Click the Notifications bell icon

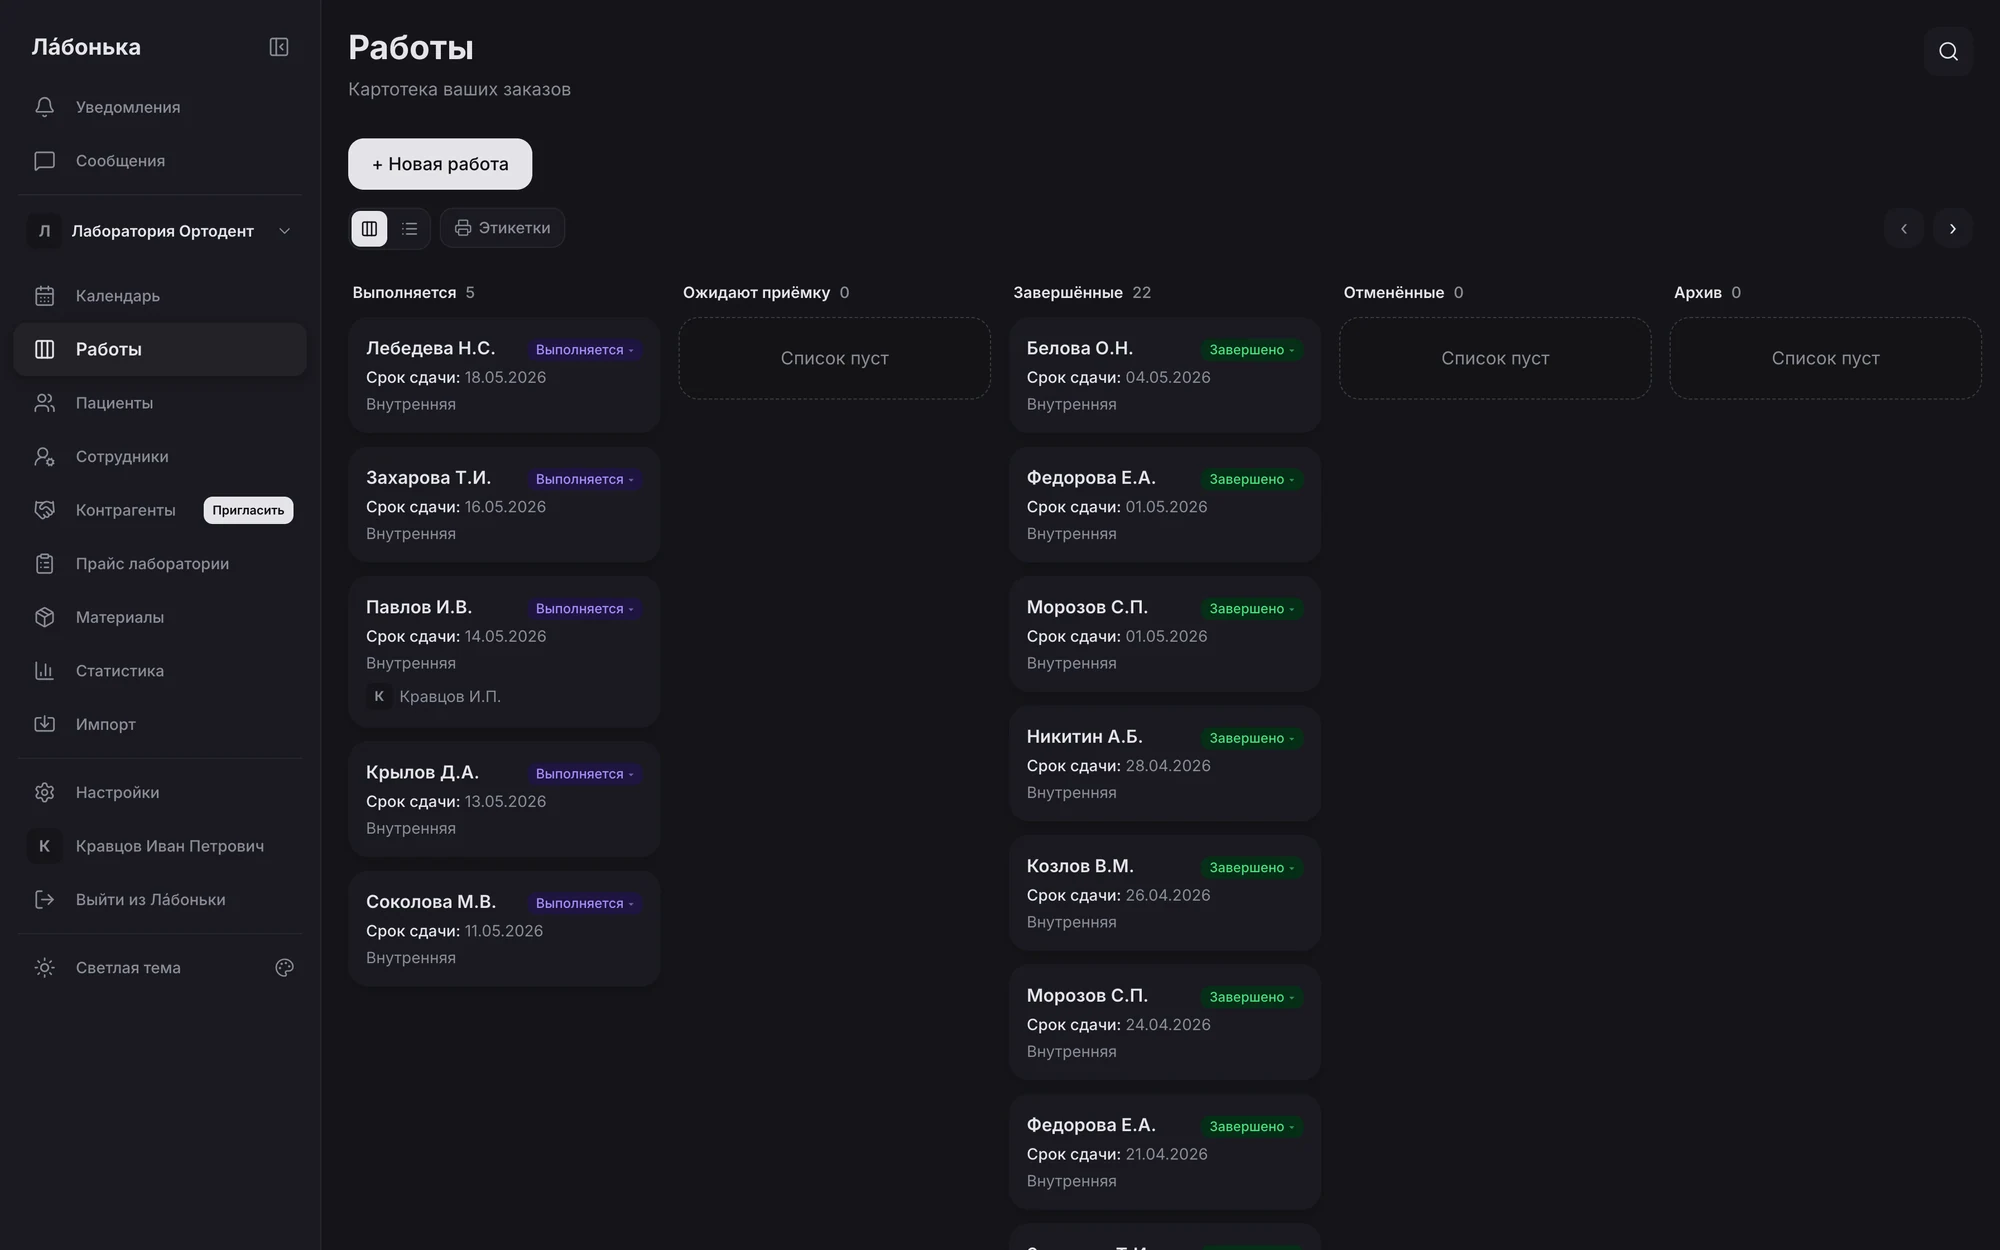pos(44,107)
